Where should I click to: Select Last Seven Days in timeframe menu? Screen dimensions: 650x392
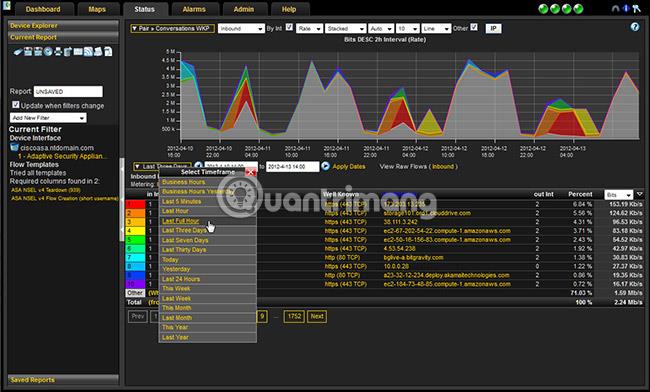[185, 240]
